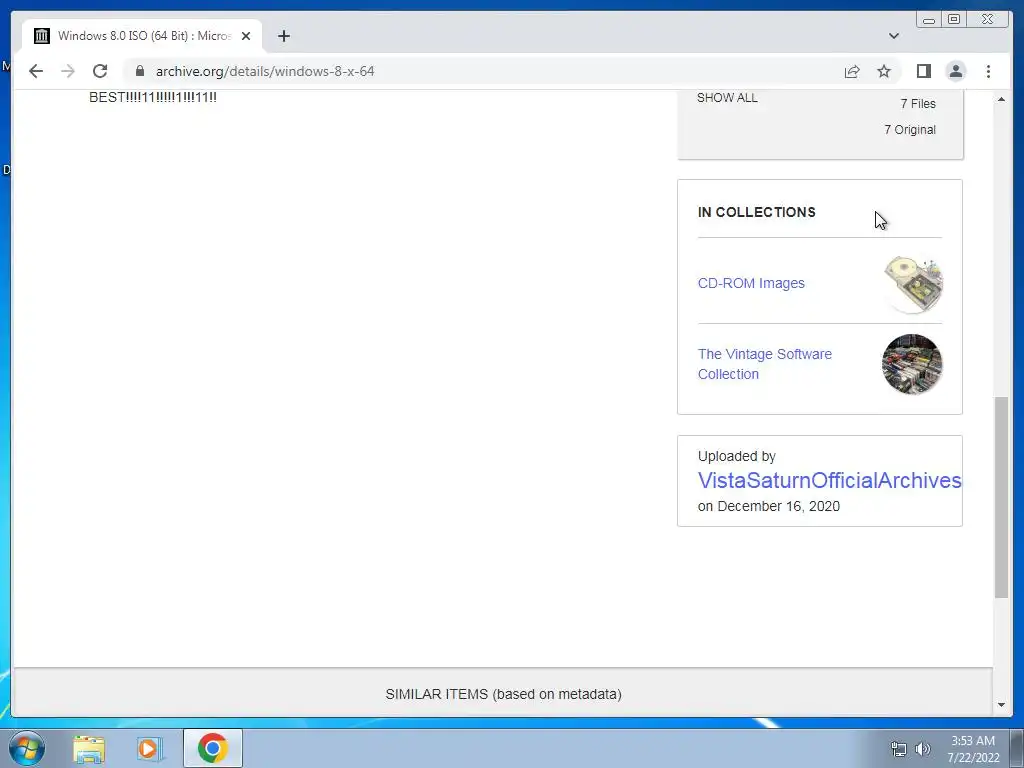Select the Windows 8.0 ISO tab
This screenshot has height=768, width=1024.
[x=142, y=36]
